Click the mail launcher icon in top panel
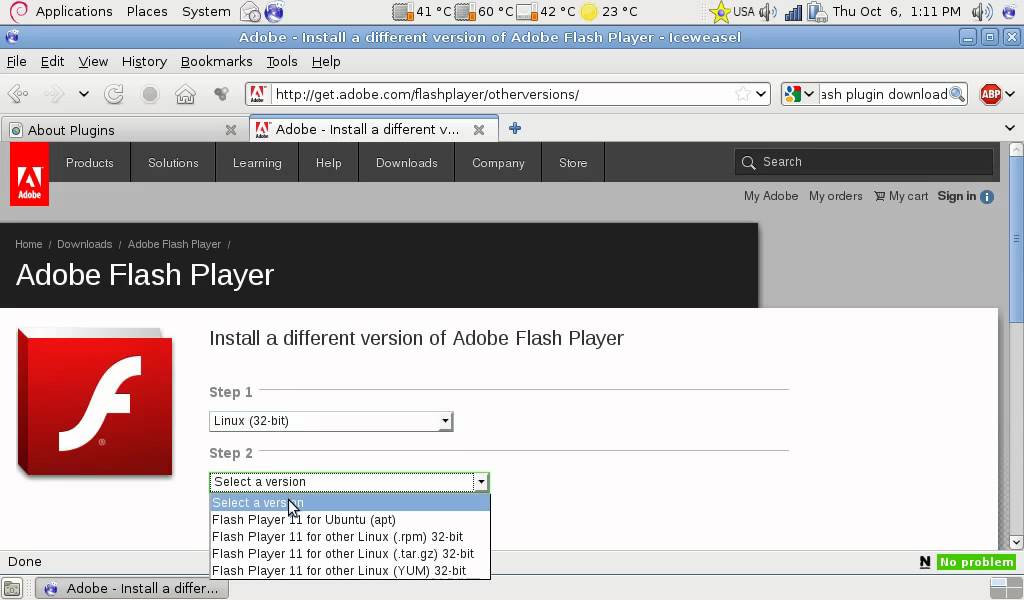This screenshot has height=600, width=1024. click(250, 11)
